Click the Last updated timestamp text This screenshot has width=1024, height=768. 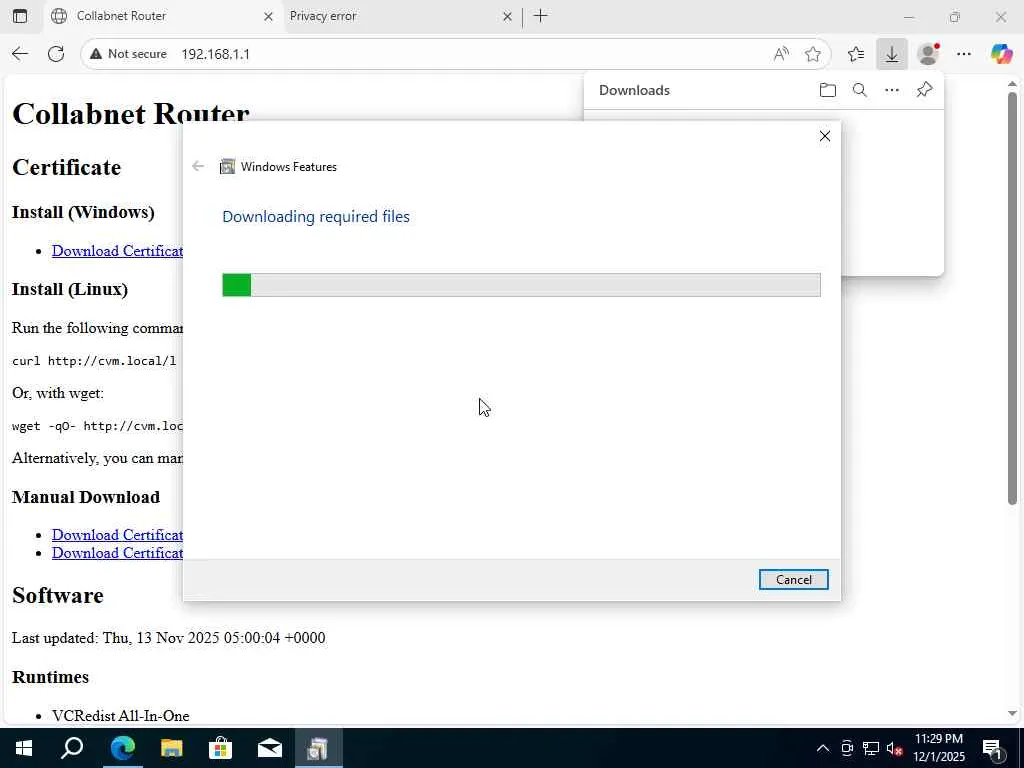click(168, 637)
